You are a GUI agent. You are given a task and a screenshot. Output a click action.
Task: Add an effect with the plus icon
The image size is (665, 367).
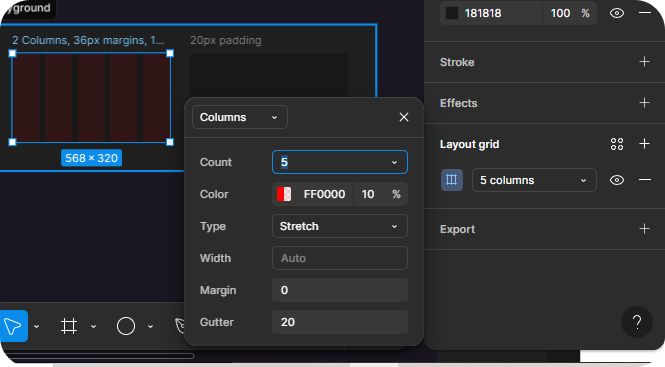644,103
